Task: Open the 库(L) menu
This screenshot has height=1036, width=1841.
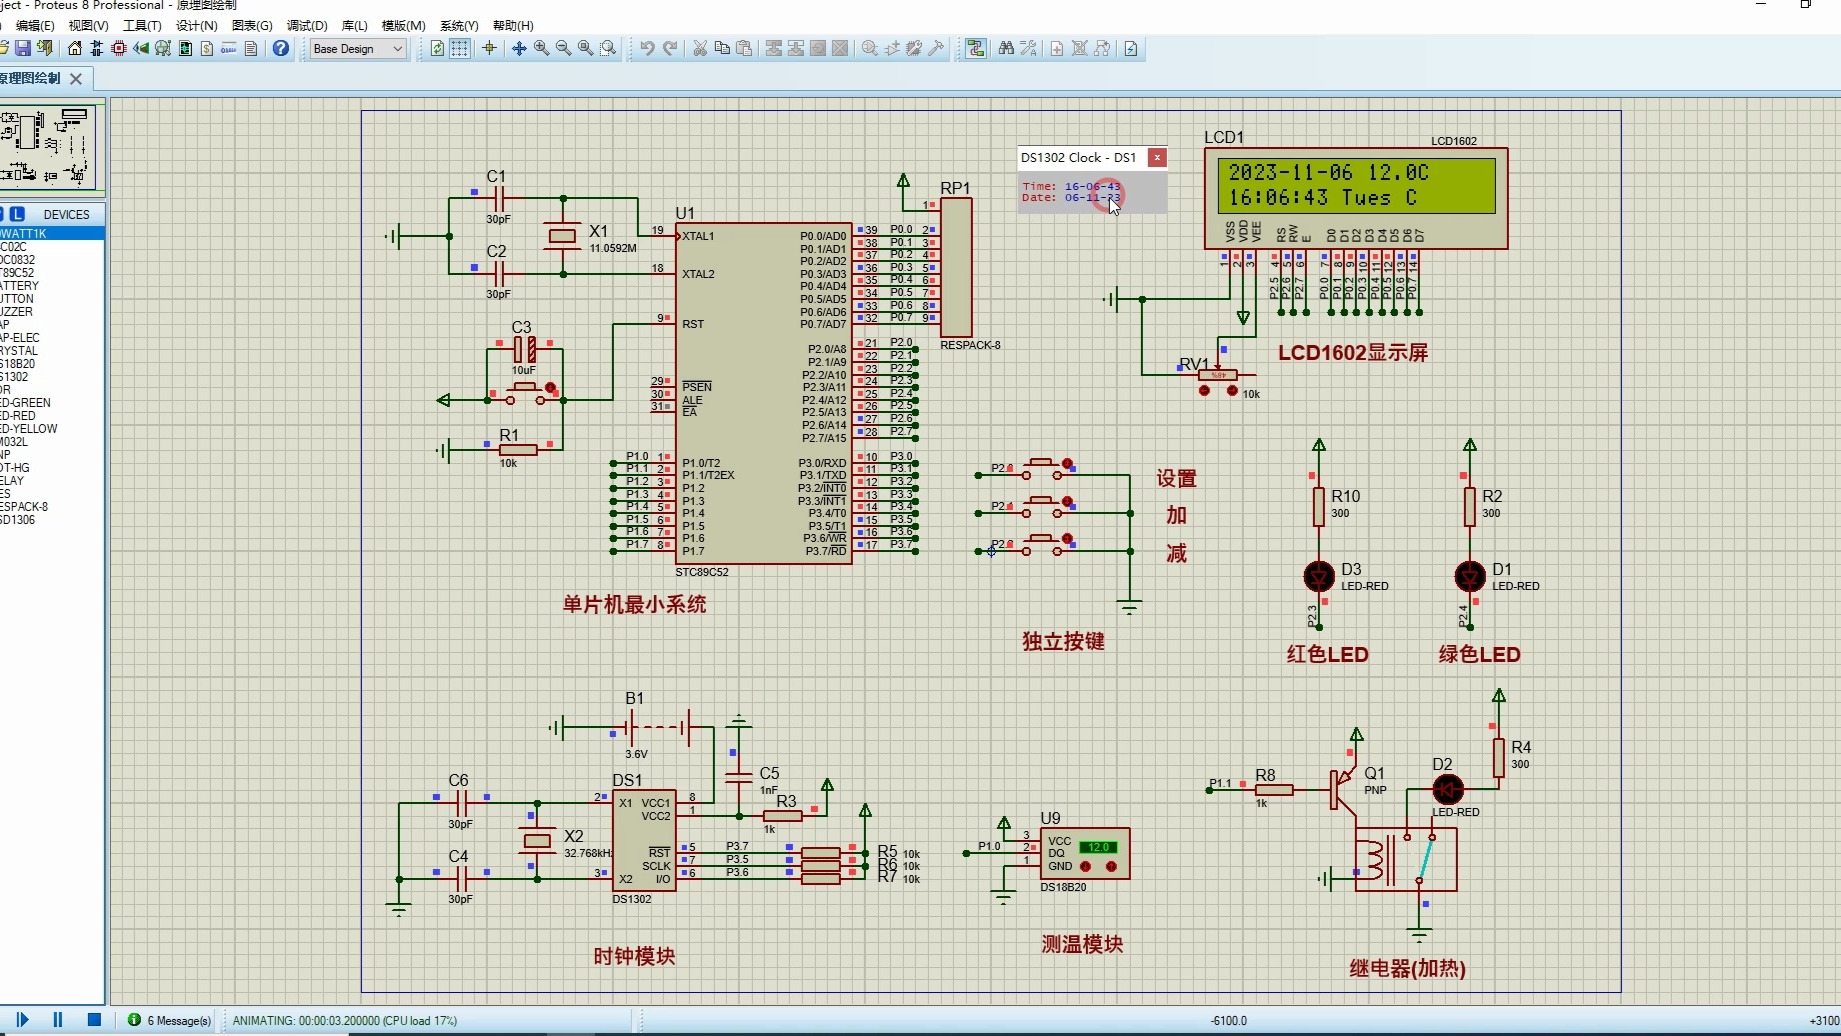Action: [x=354, y=25]
